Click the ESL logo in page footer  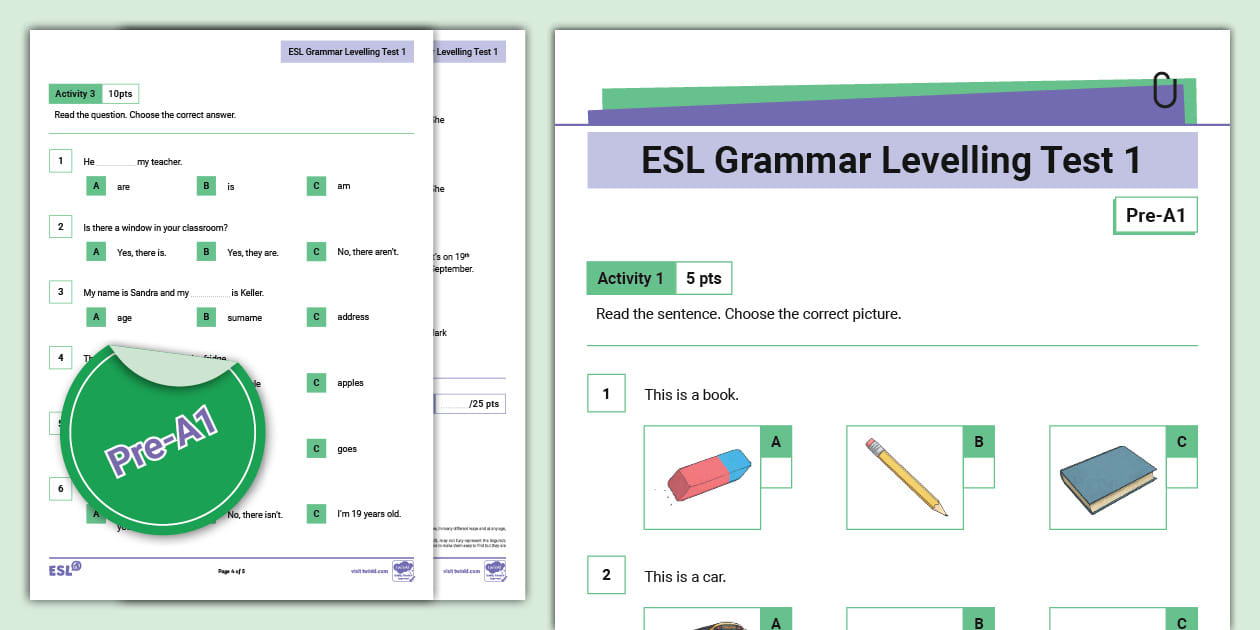coord(65,569)
